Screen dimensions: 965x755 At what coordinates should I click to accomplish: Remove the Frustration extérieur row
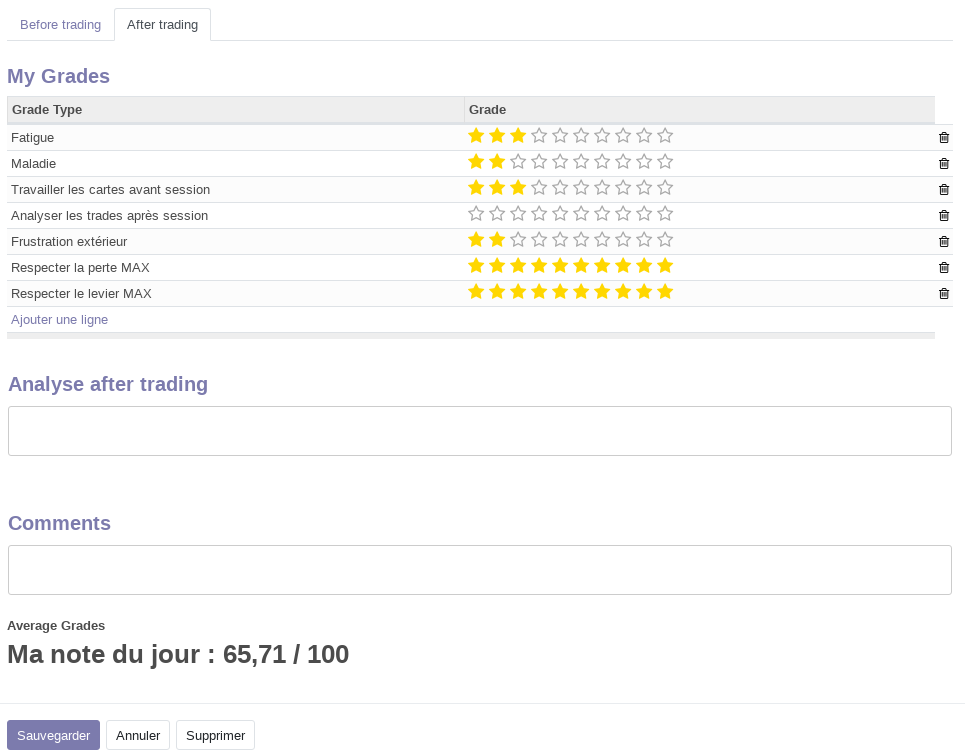tap(943, 242)
